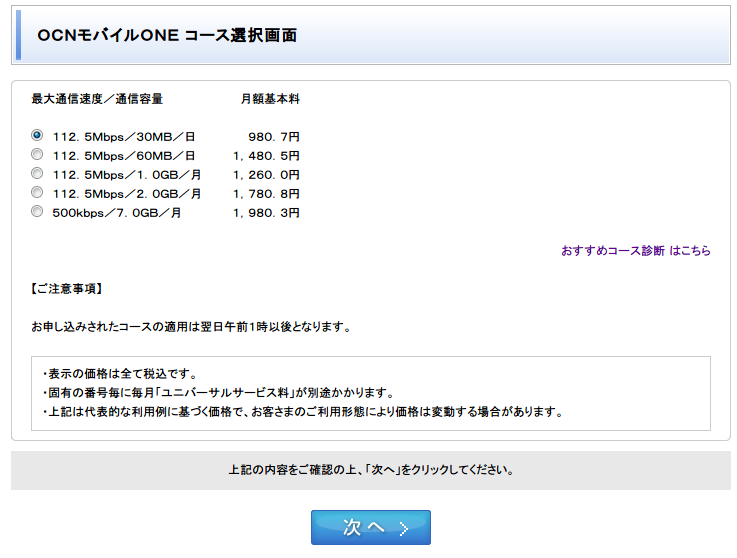Select the 500kbps/7.0GB/月 radio button
Viewport: 737px width, 558px height.
(37, 212)
